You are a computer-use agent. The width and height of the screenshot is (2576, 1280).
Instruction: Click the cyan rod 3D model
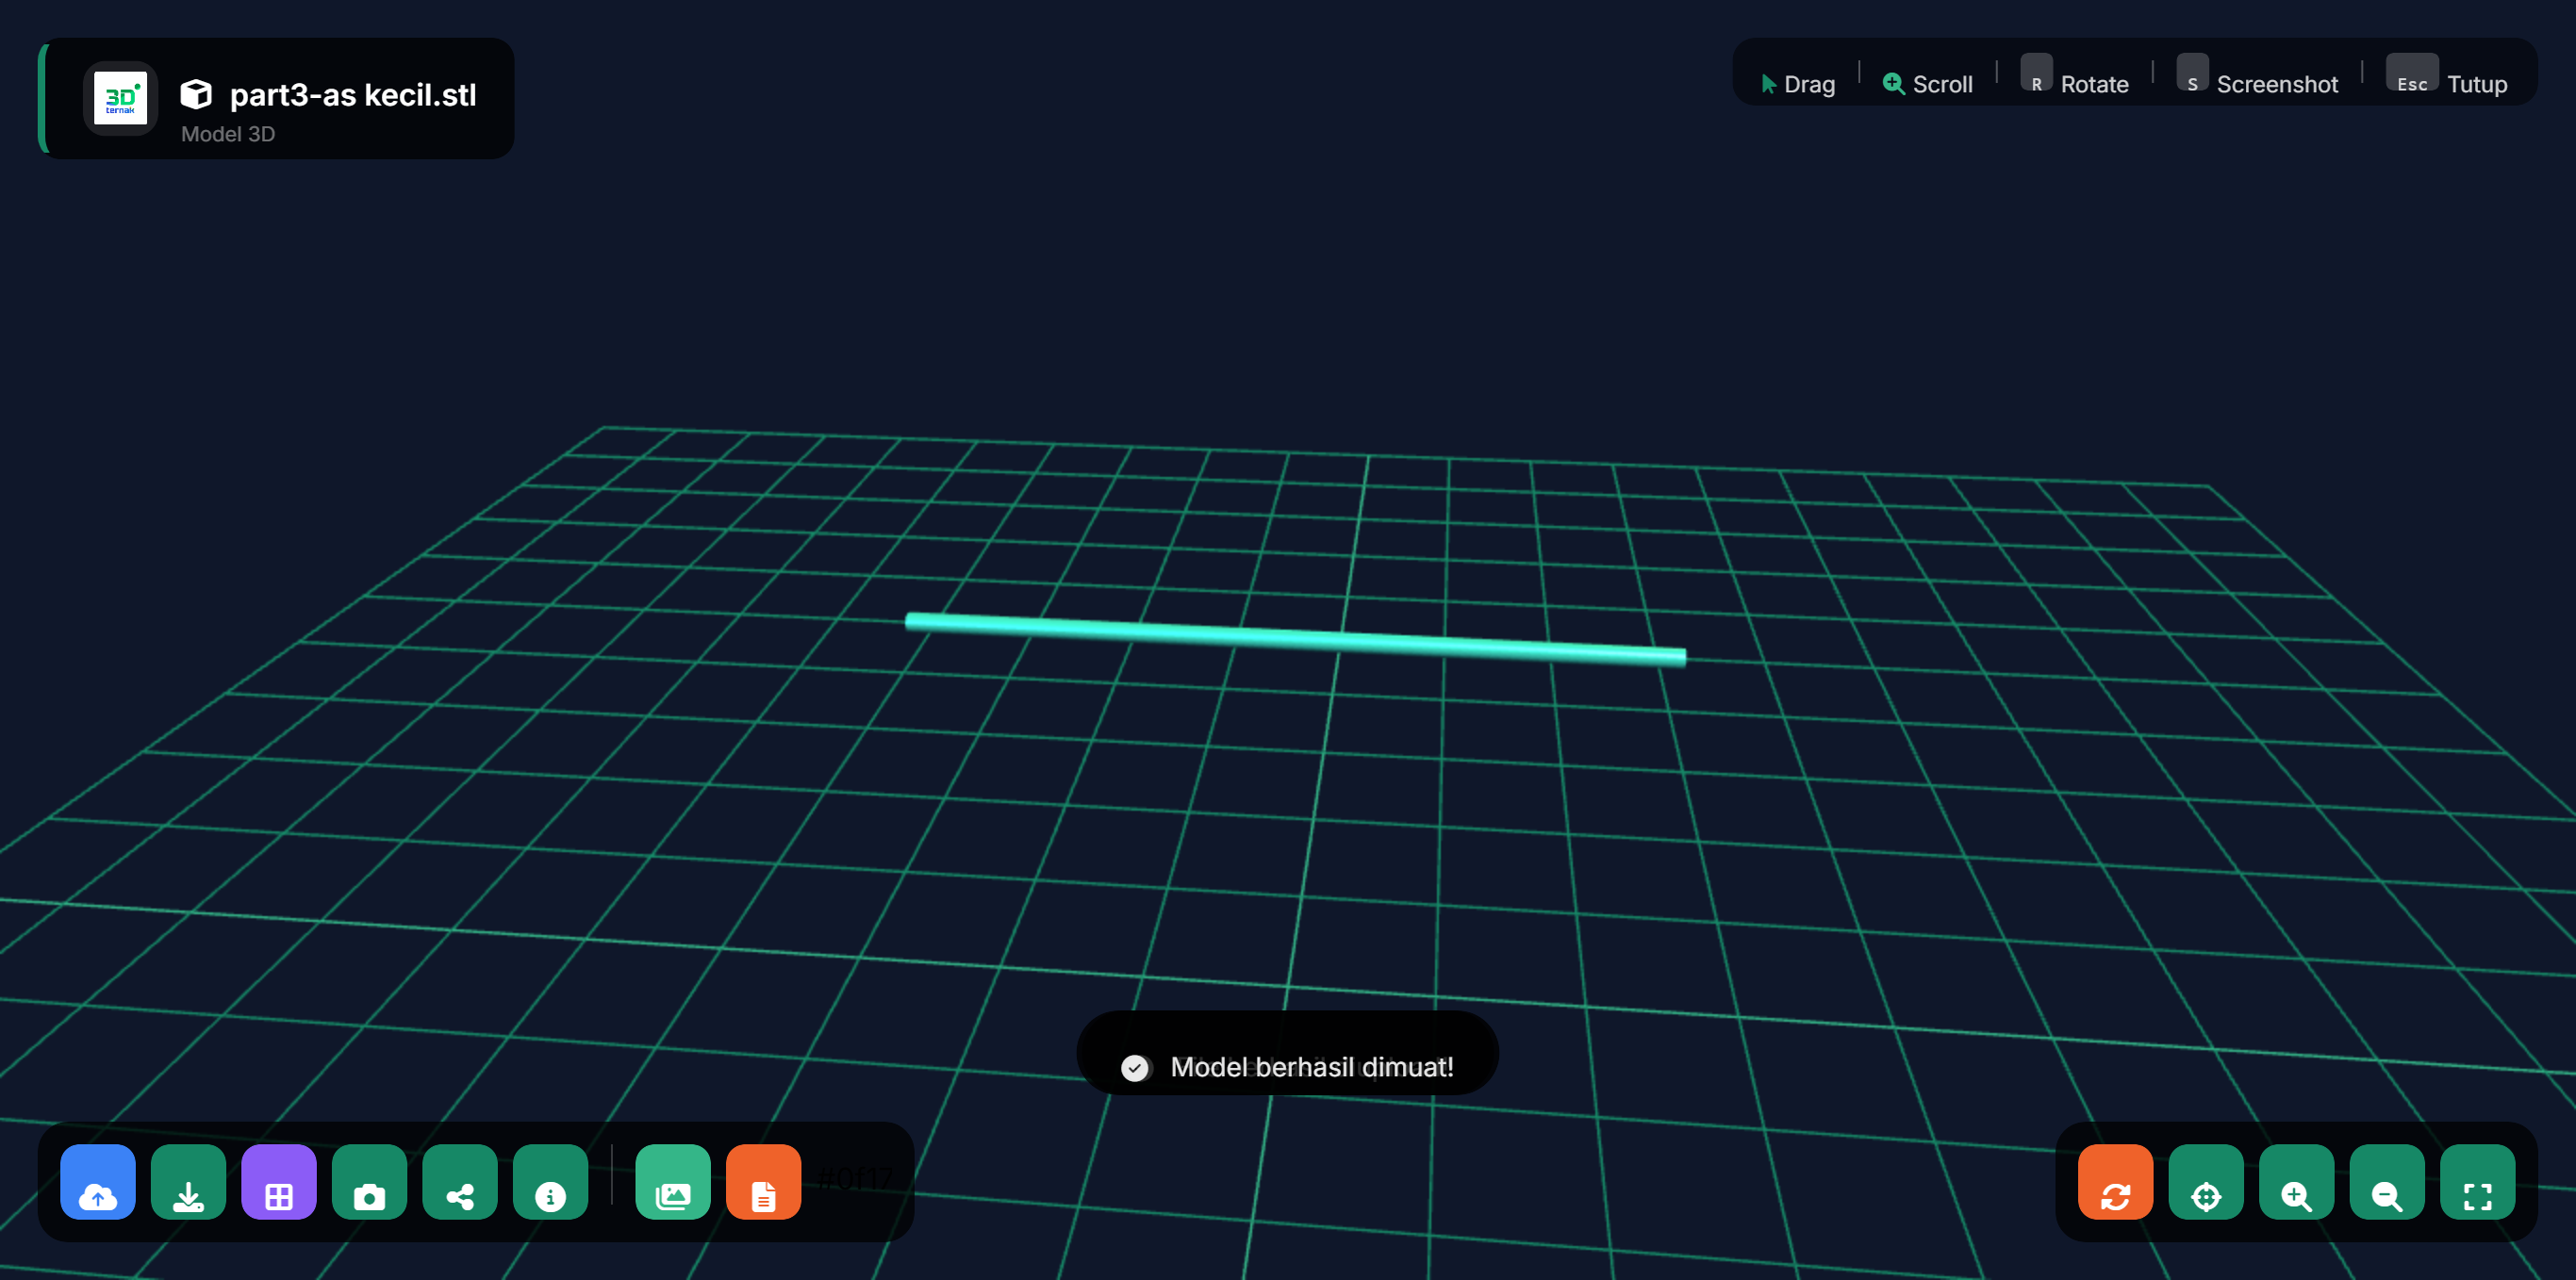(1295, 638)
